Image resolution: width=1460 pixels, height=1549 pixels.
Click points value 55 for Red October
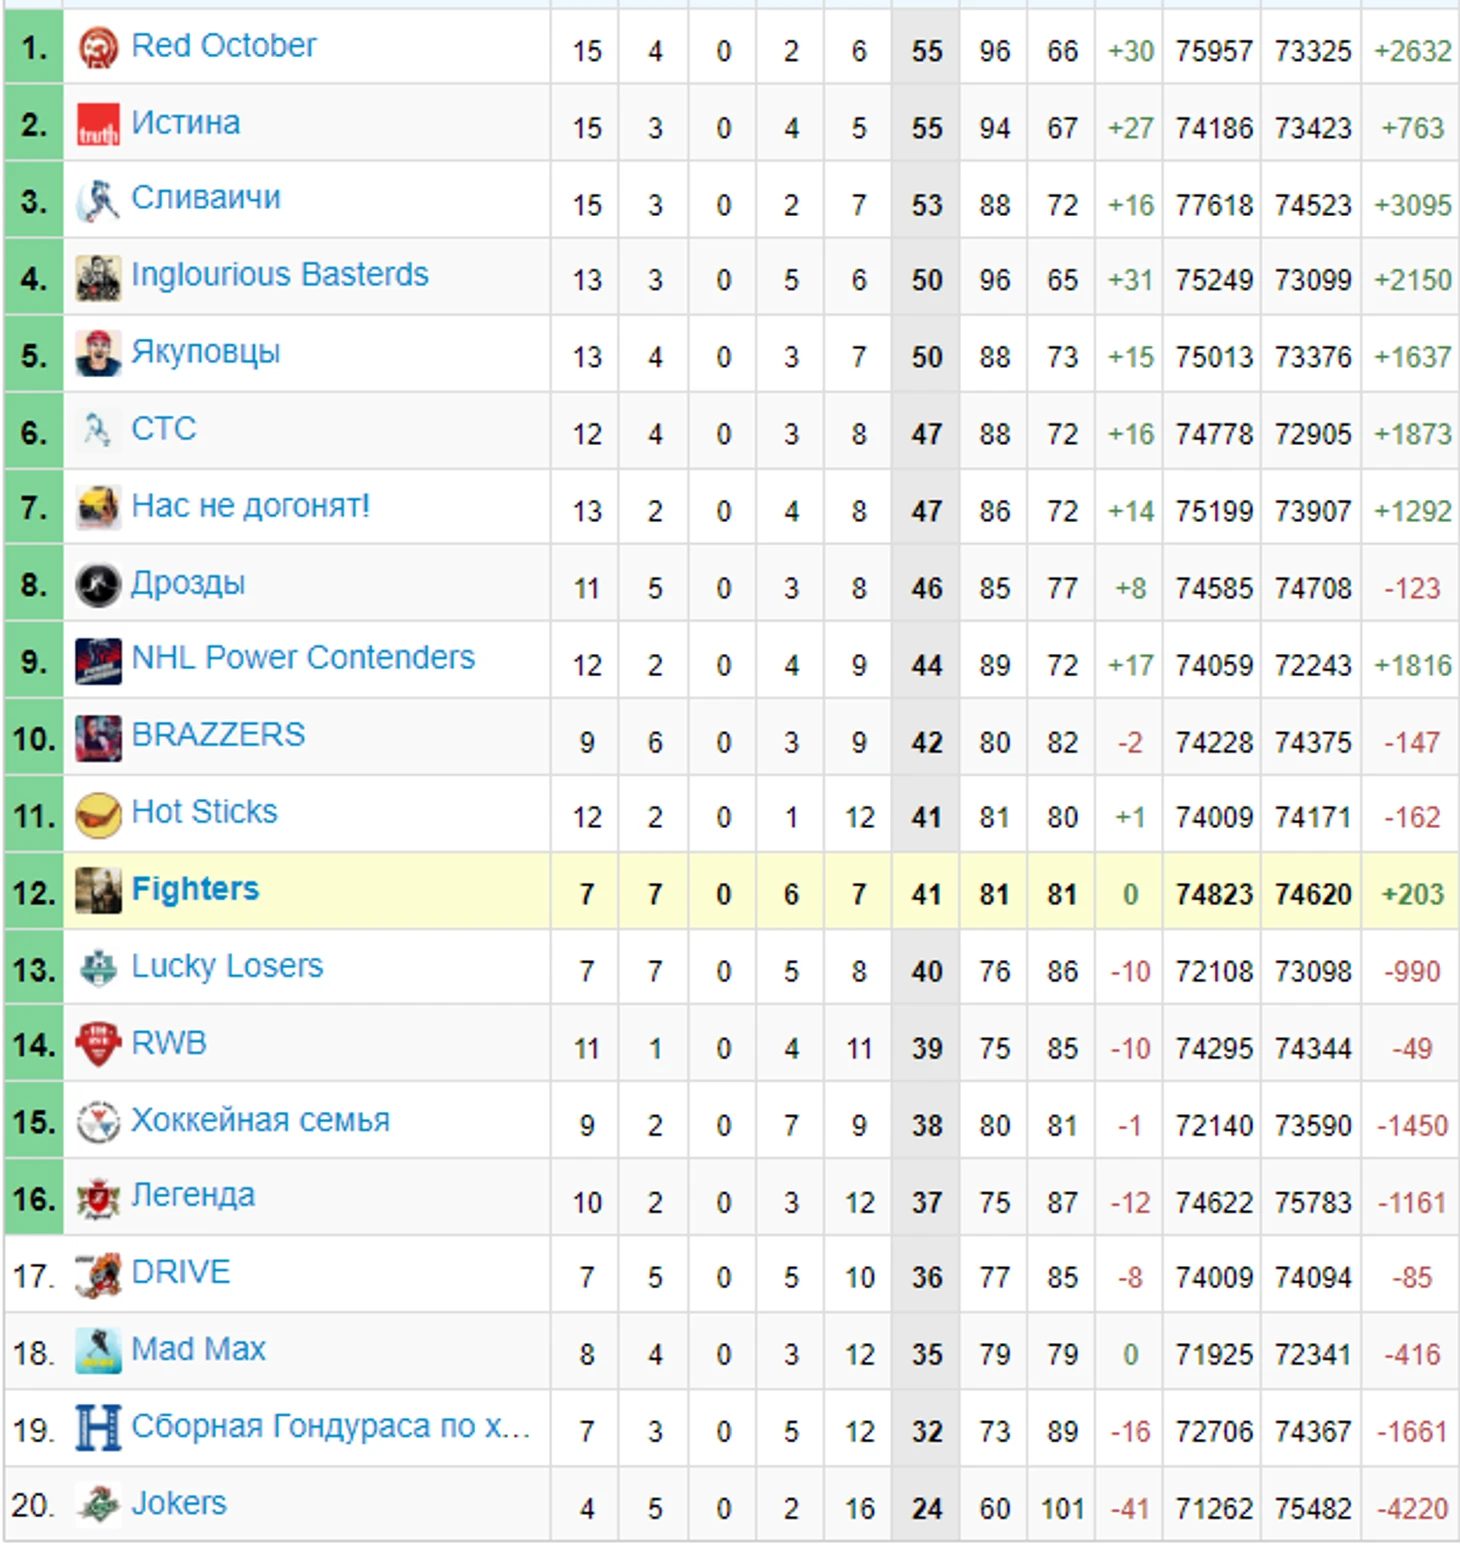pyautogui.click(x=926, y=51)
